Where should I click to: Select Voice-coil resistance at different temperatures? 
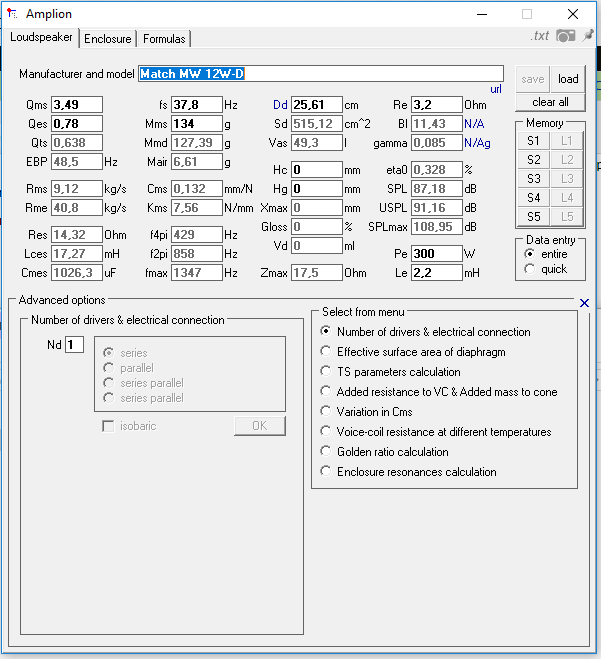435,432
